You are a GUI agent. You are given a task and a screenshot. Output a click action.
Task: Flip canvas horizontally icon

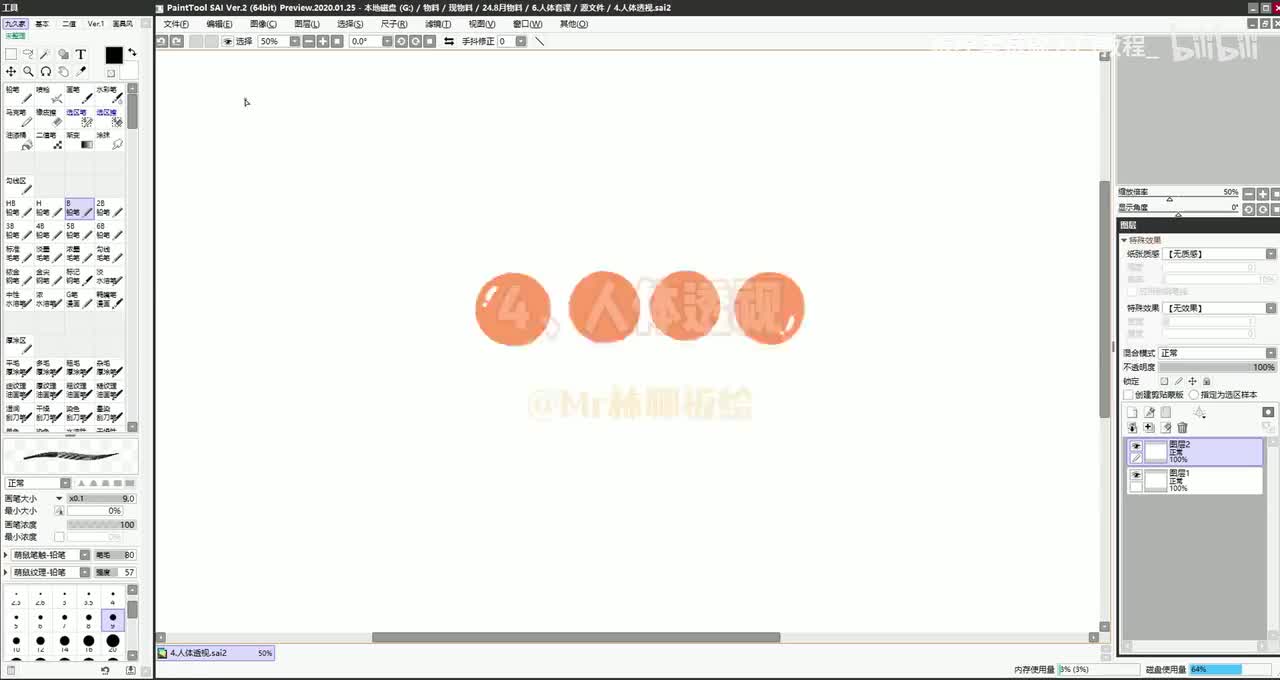coord(449,41)
